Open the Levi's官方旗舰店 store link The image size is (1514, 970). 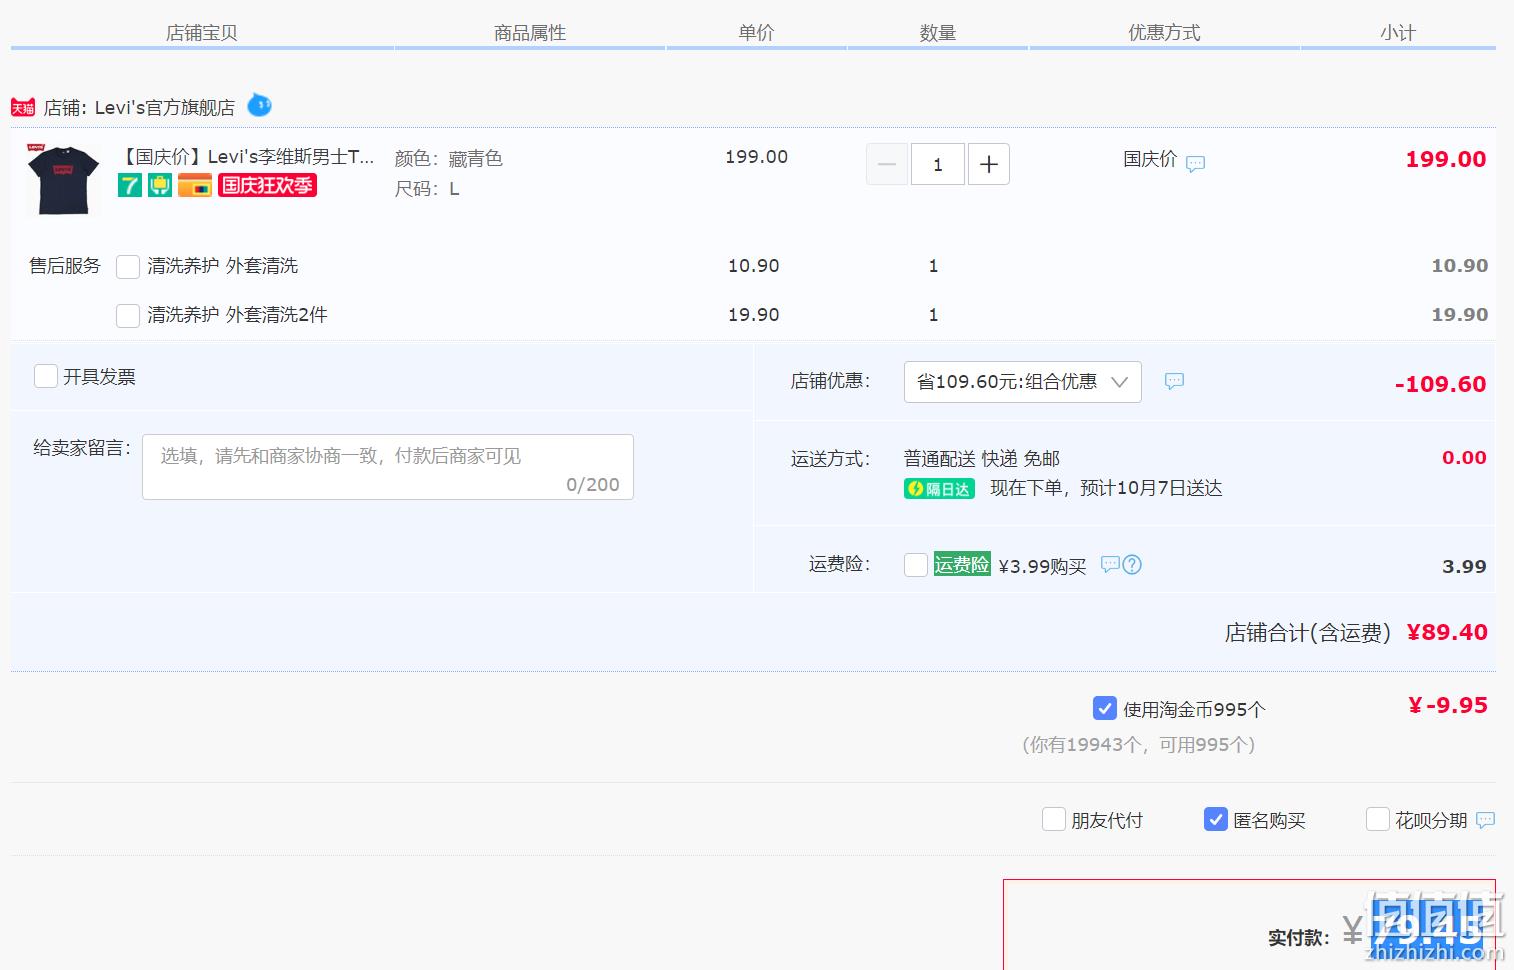(x=165, y=108)
